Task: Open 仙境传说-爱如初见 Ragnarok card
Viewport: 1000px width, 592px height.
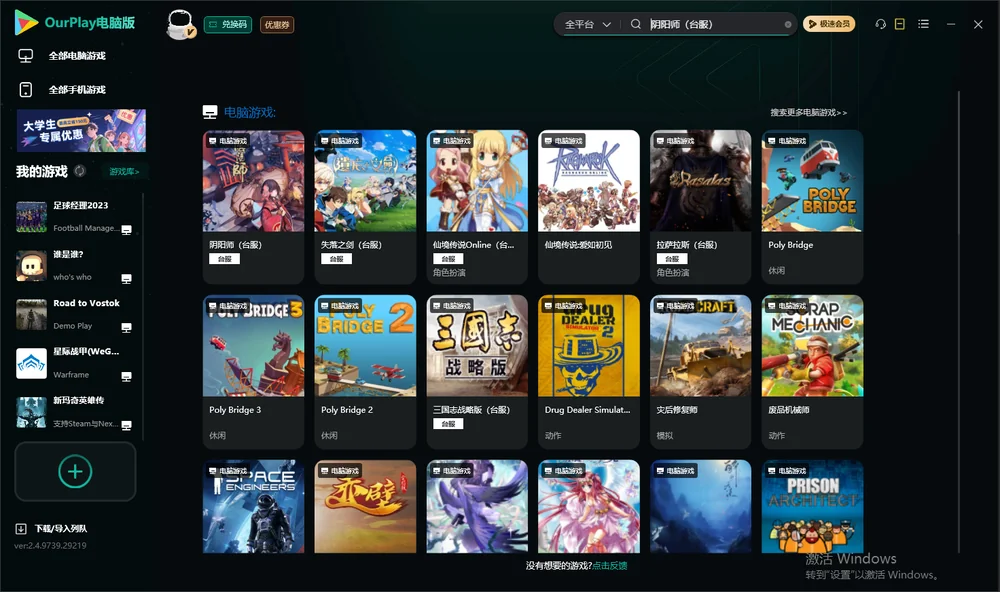Action: [x=589, y=207]
